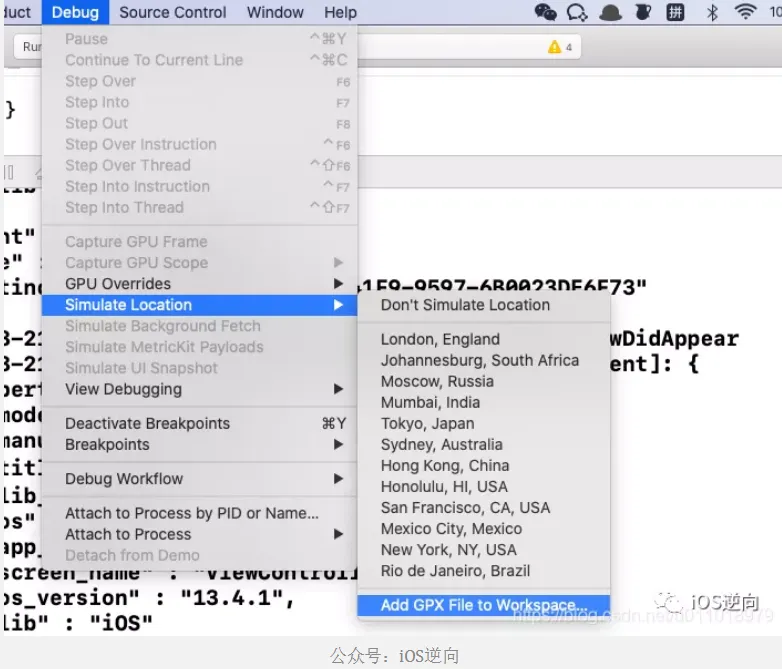Image resolution: width=782 pixels, height=669 pixels.
Task: Select Hong Kong, China location
Action: [484, 465]
